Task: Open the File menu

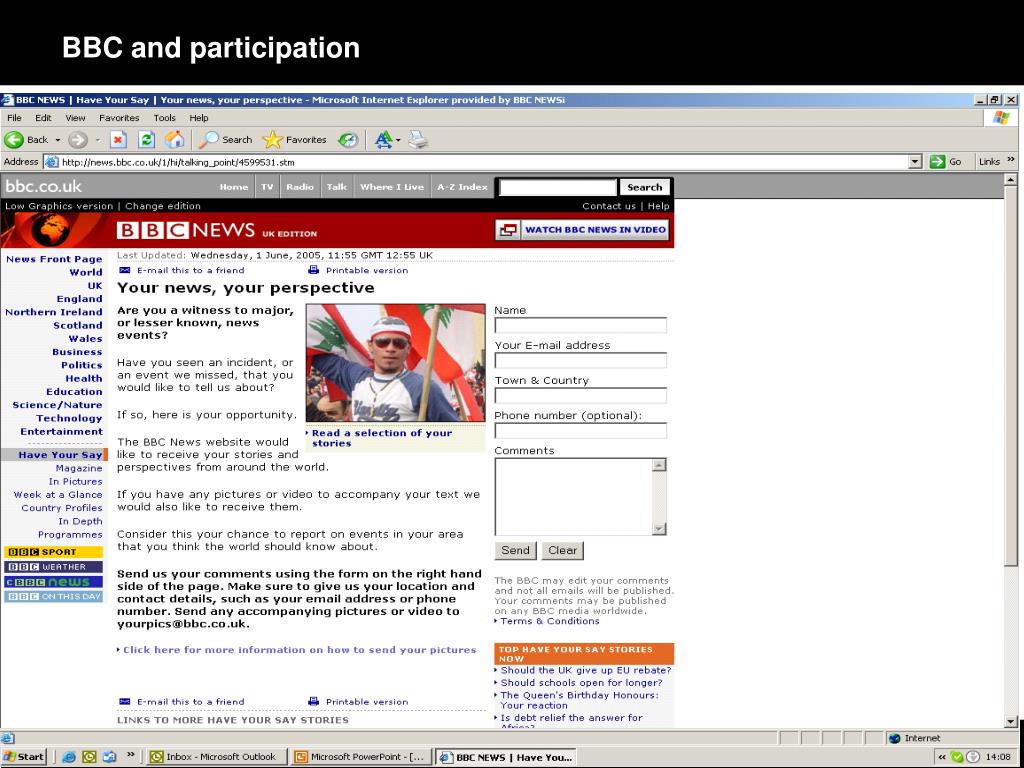Action: 14,118
